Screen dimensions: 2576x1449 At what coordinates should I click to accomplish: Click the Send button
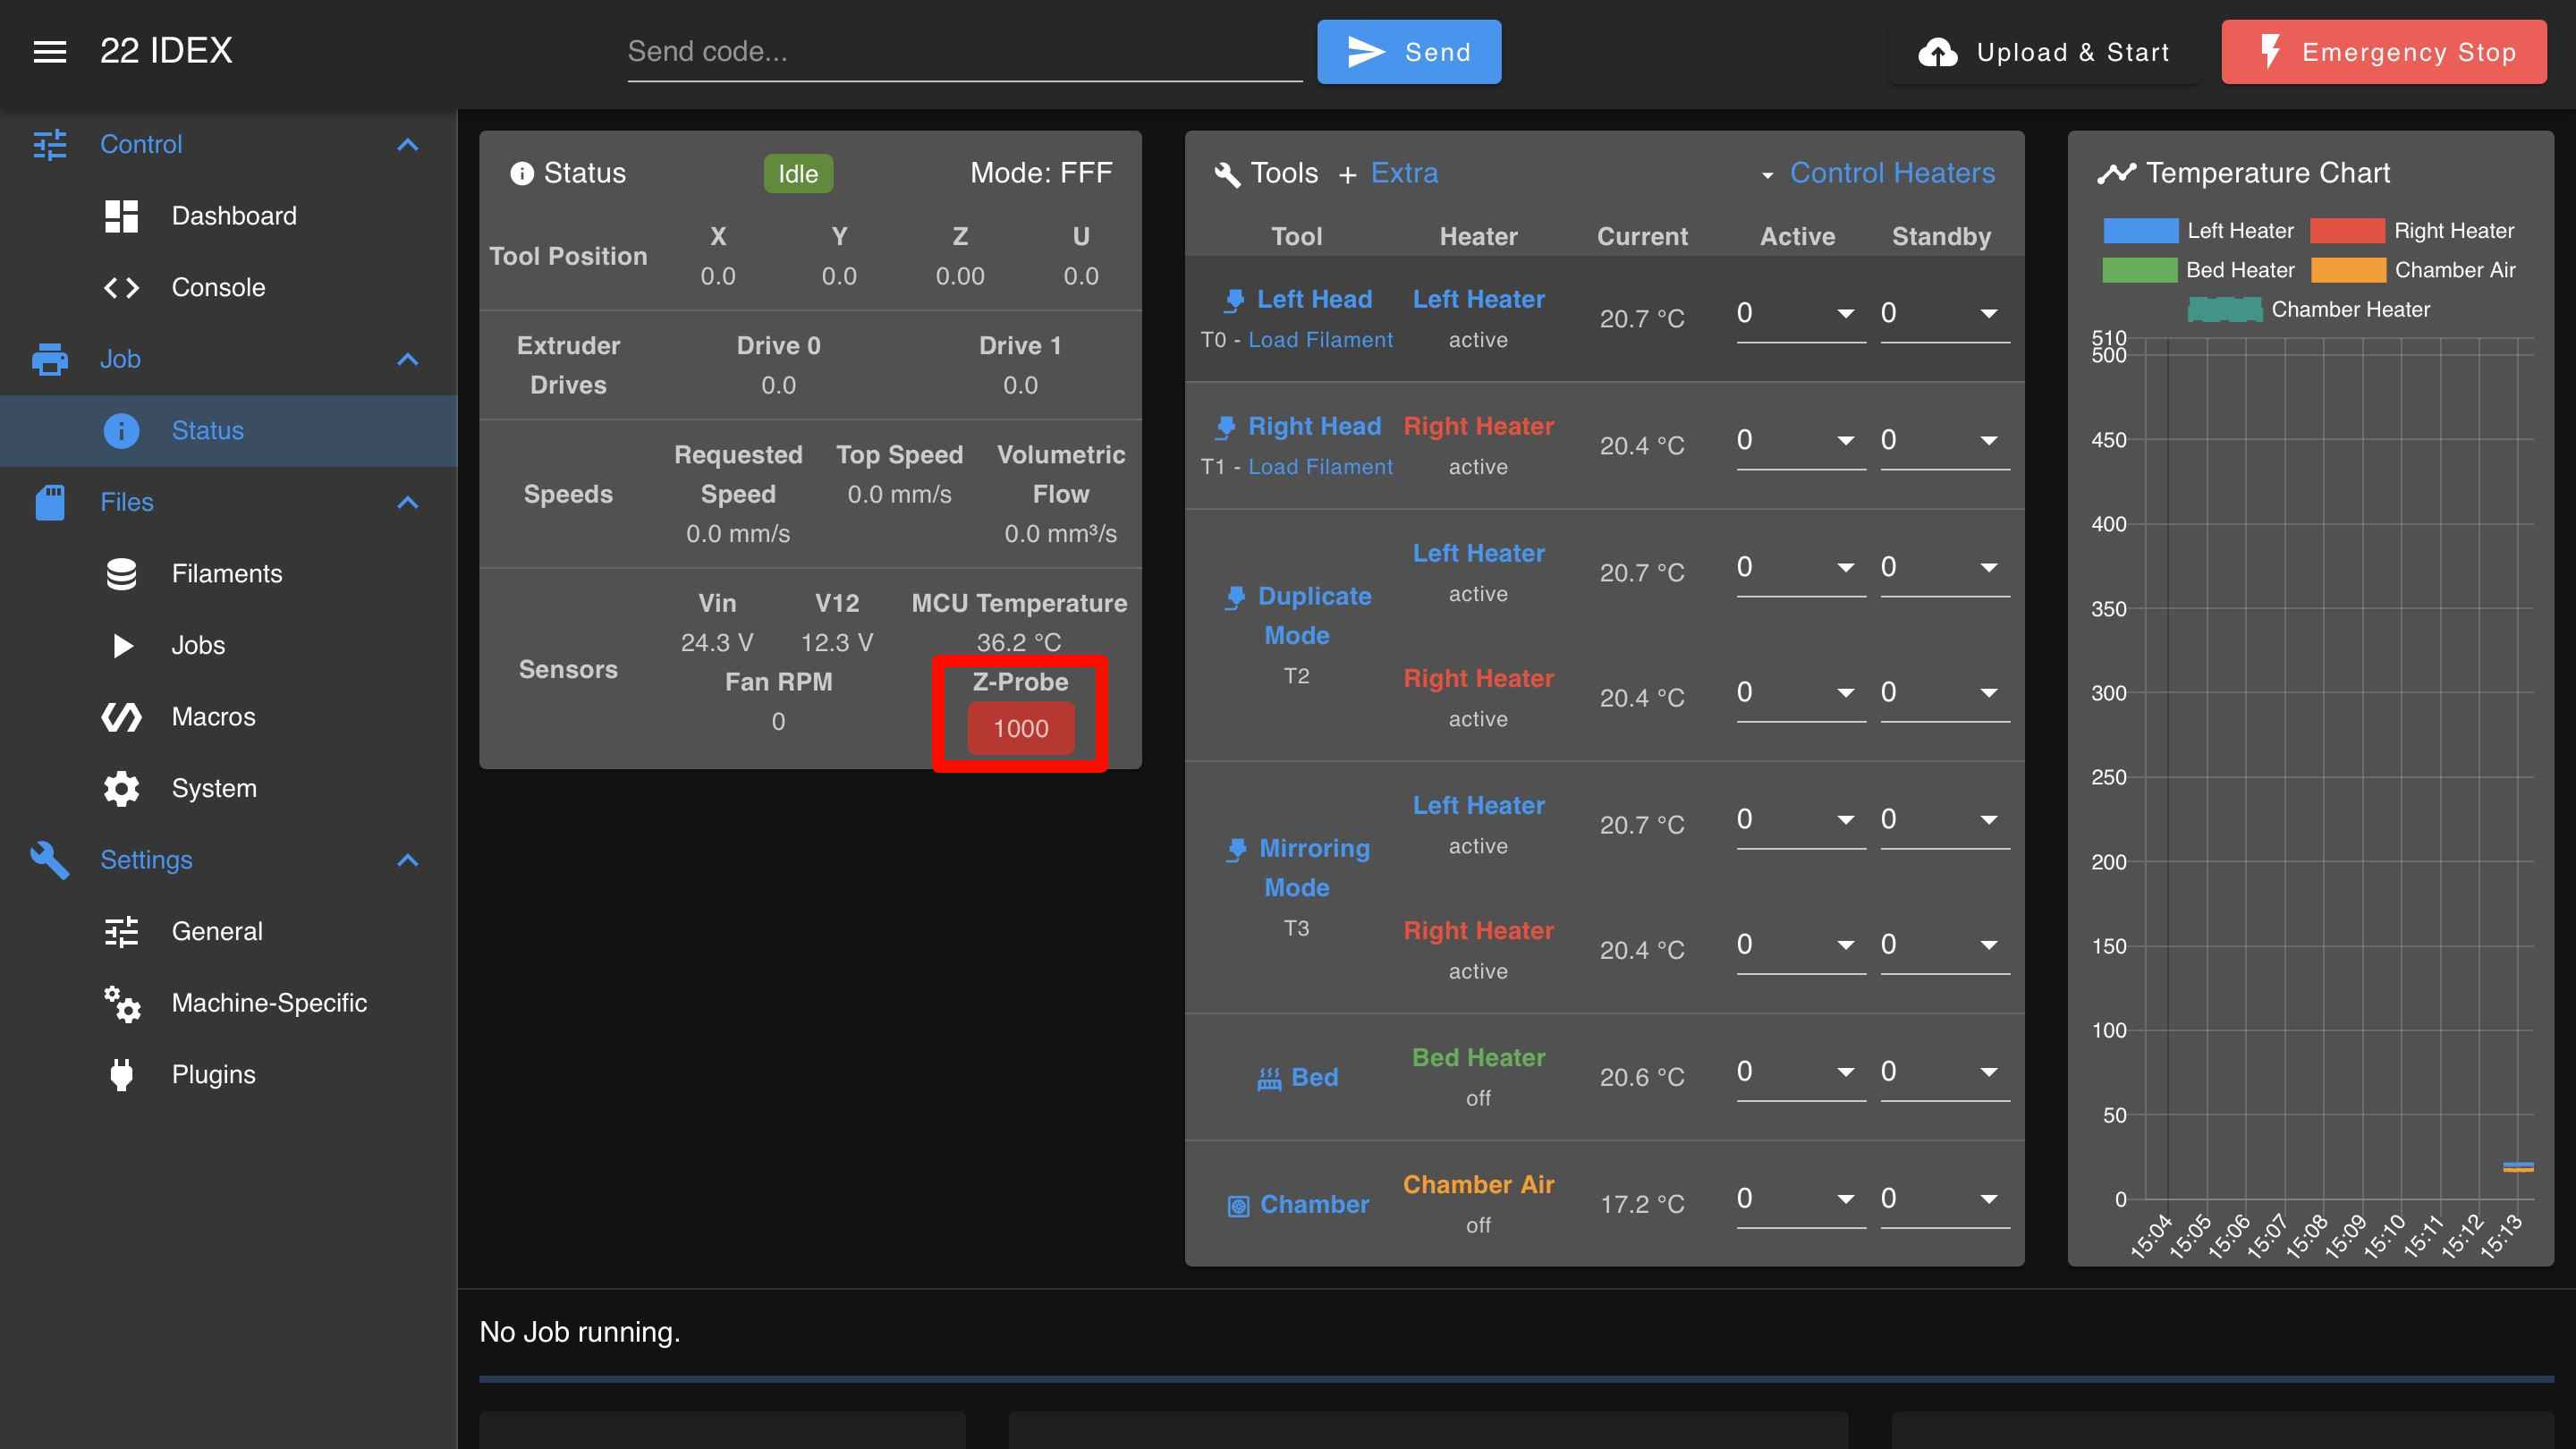(x=1408, y=52)
